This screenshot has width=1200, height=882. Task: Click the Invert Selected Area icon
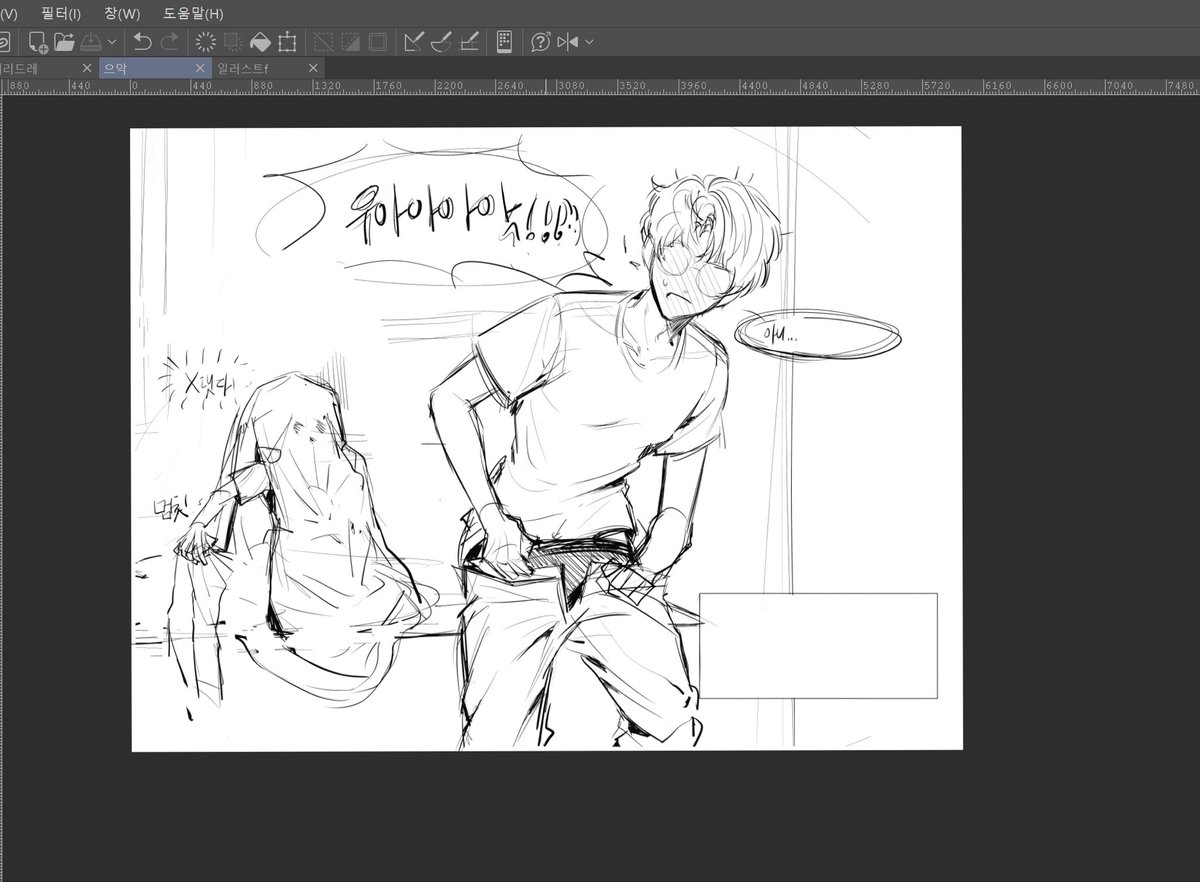tap(351, 42)
